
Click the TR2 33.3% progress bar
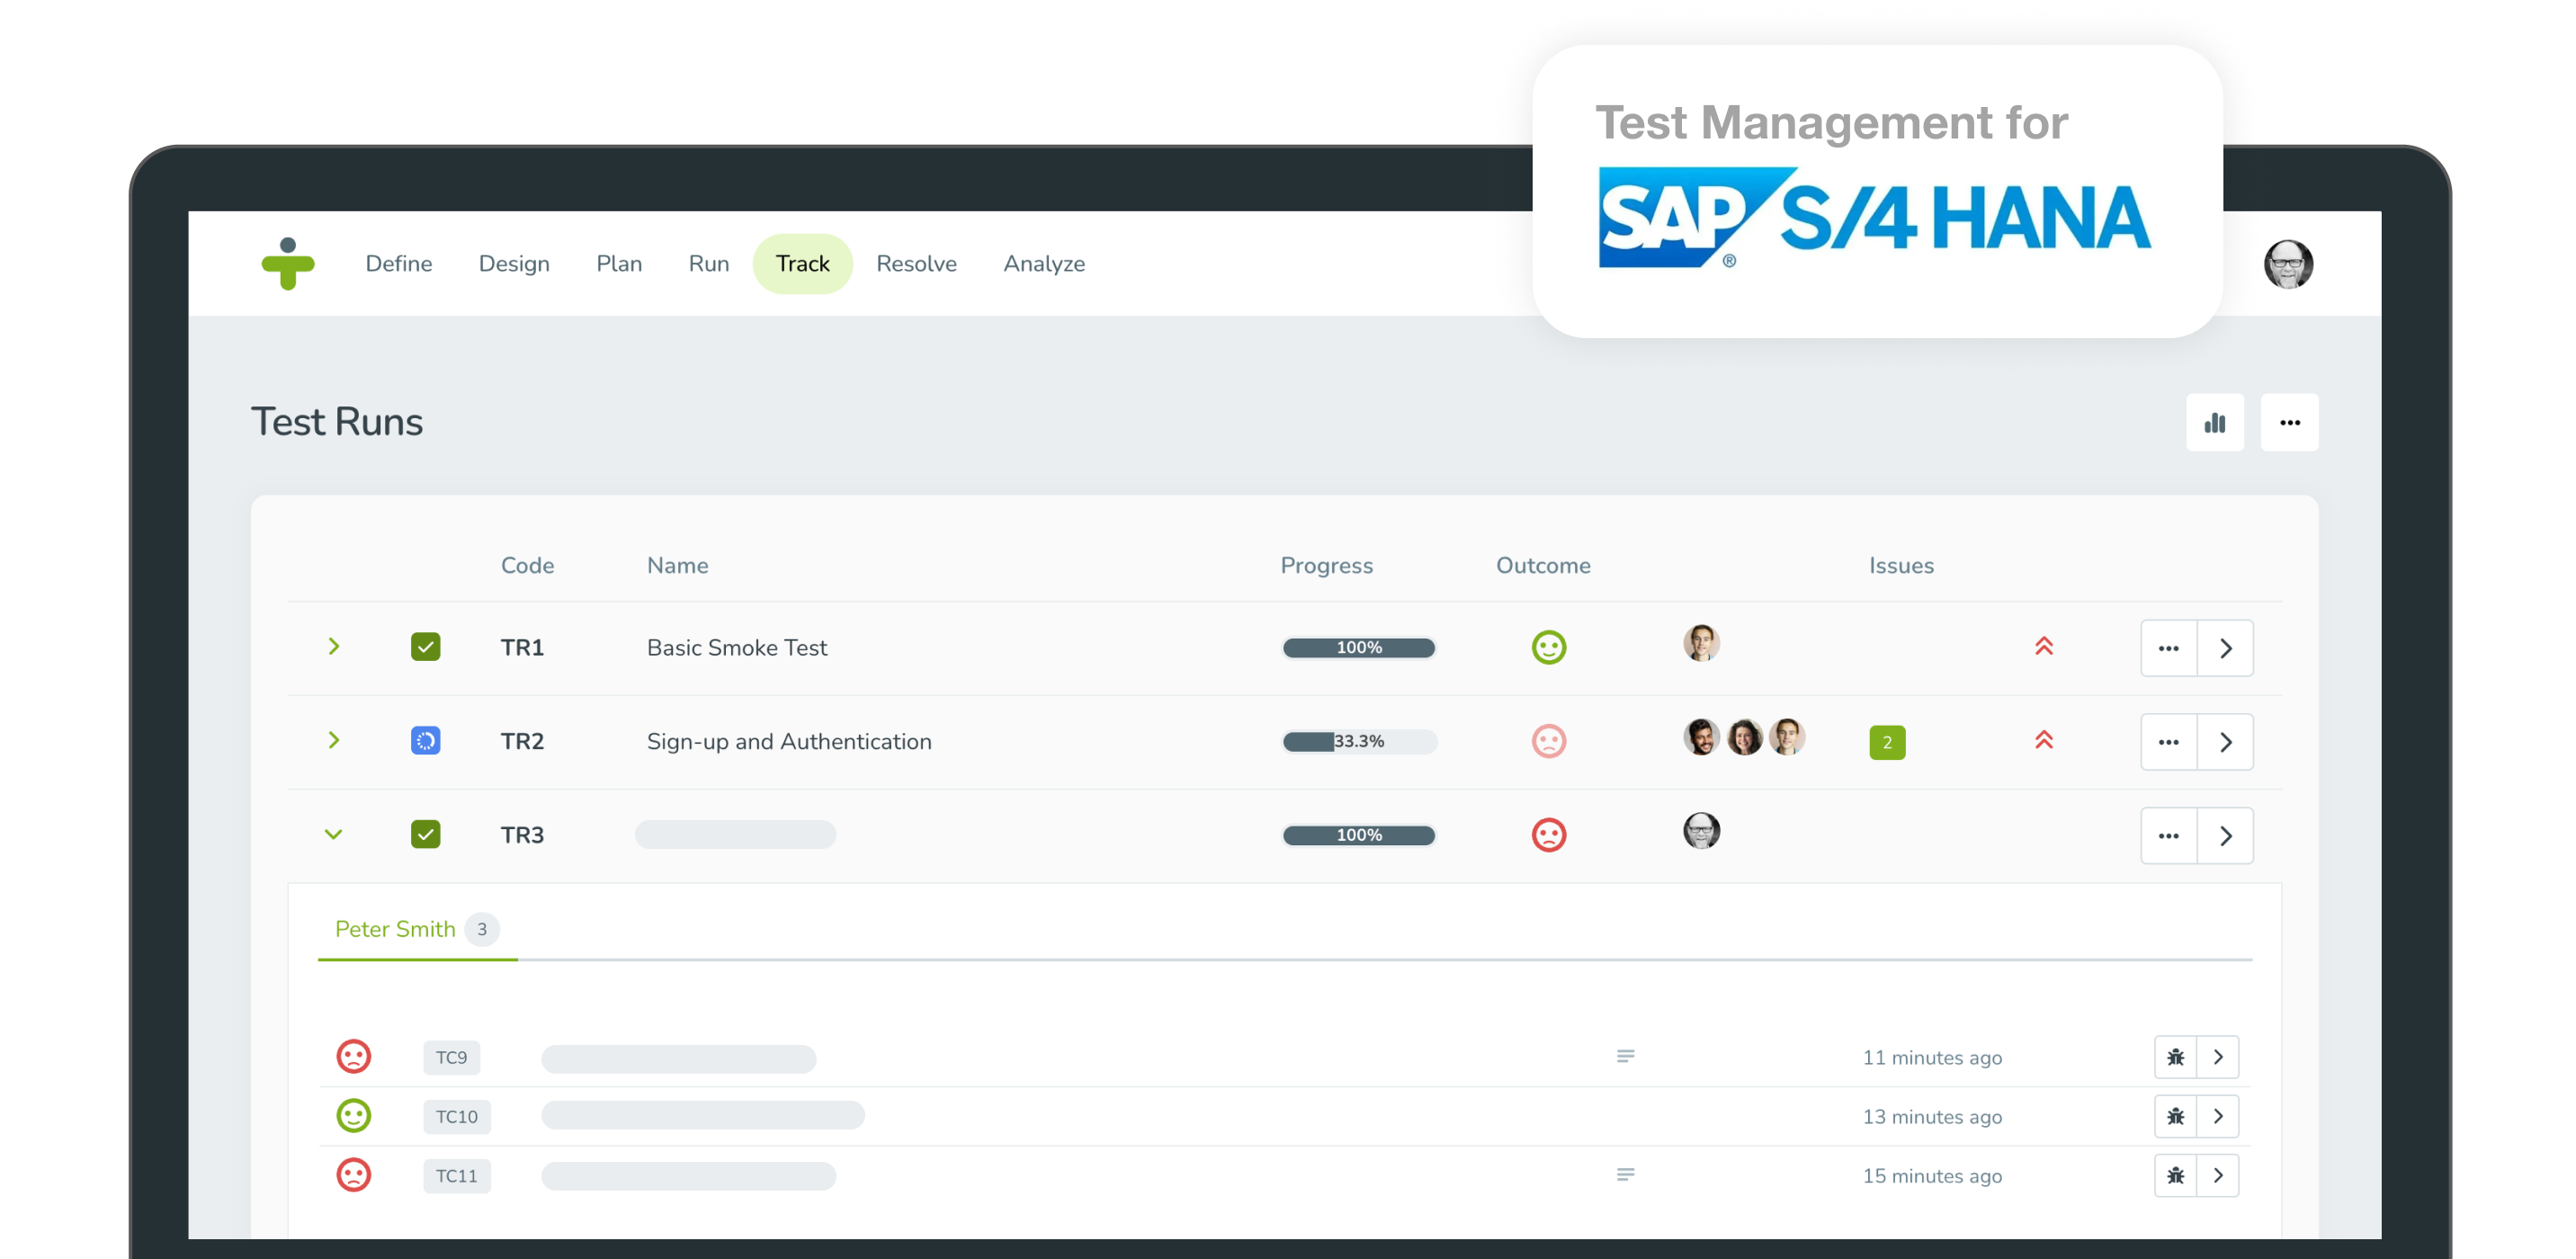[x=1359, y=742]
